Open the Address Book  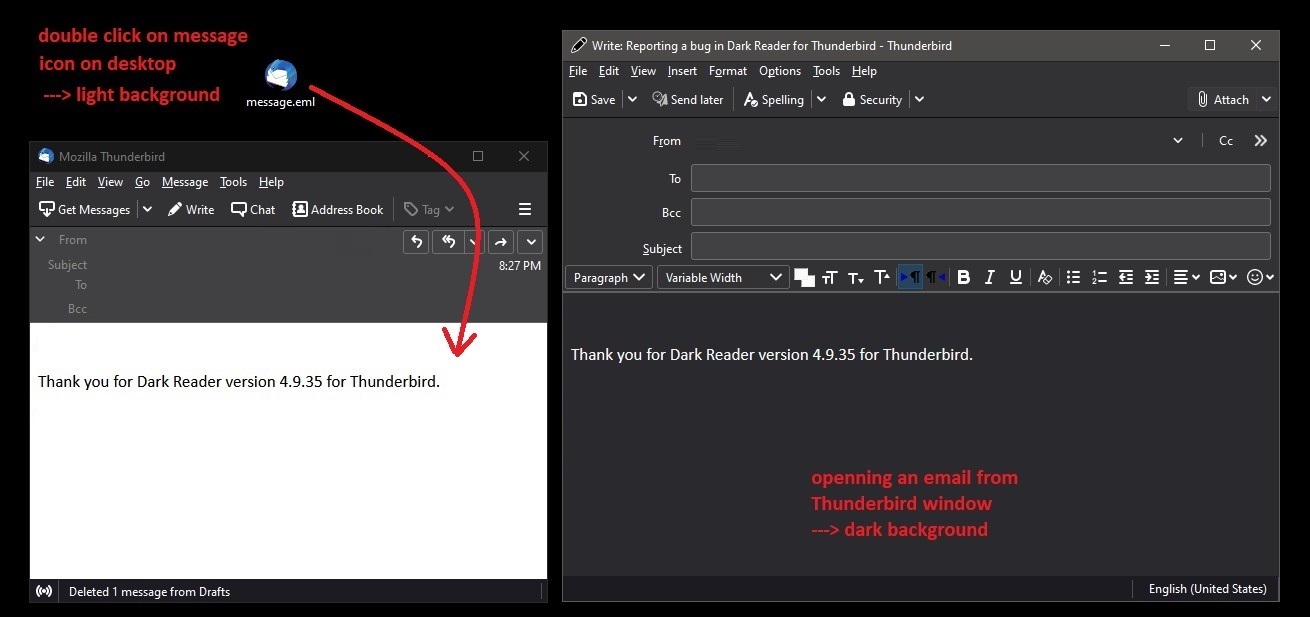click(x=337, y=209)
